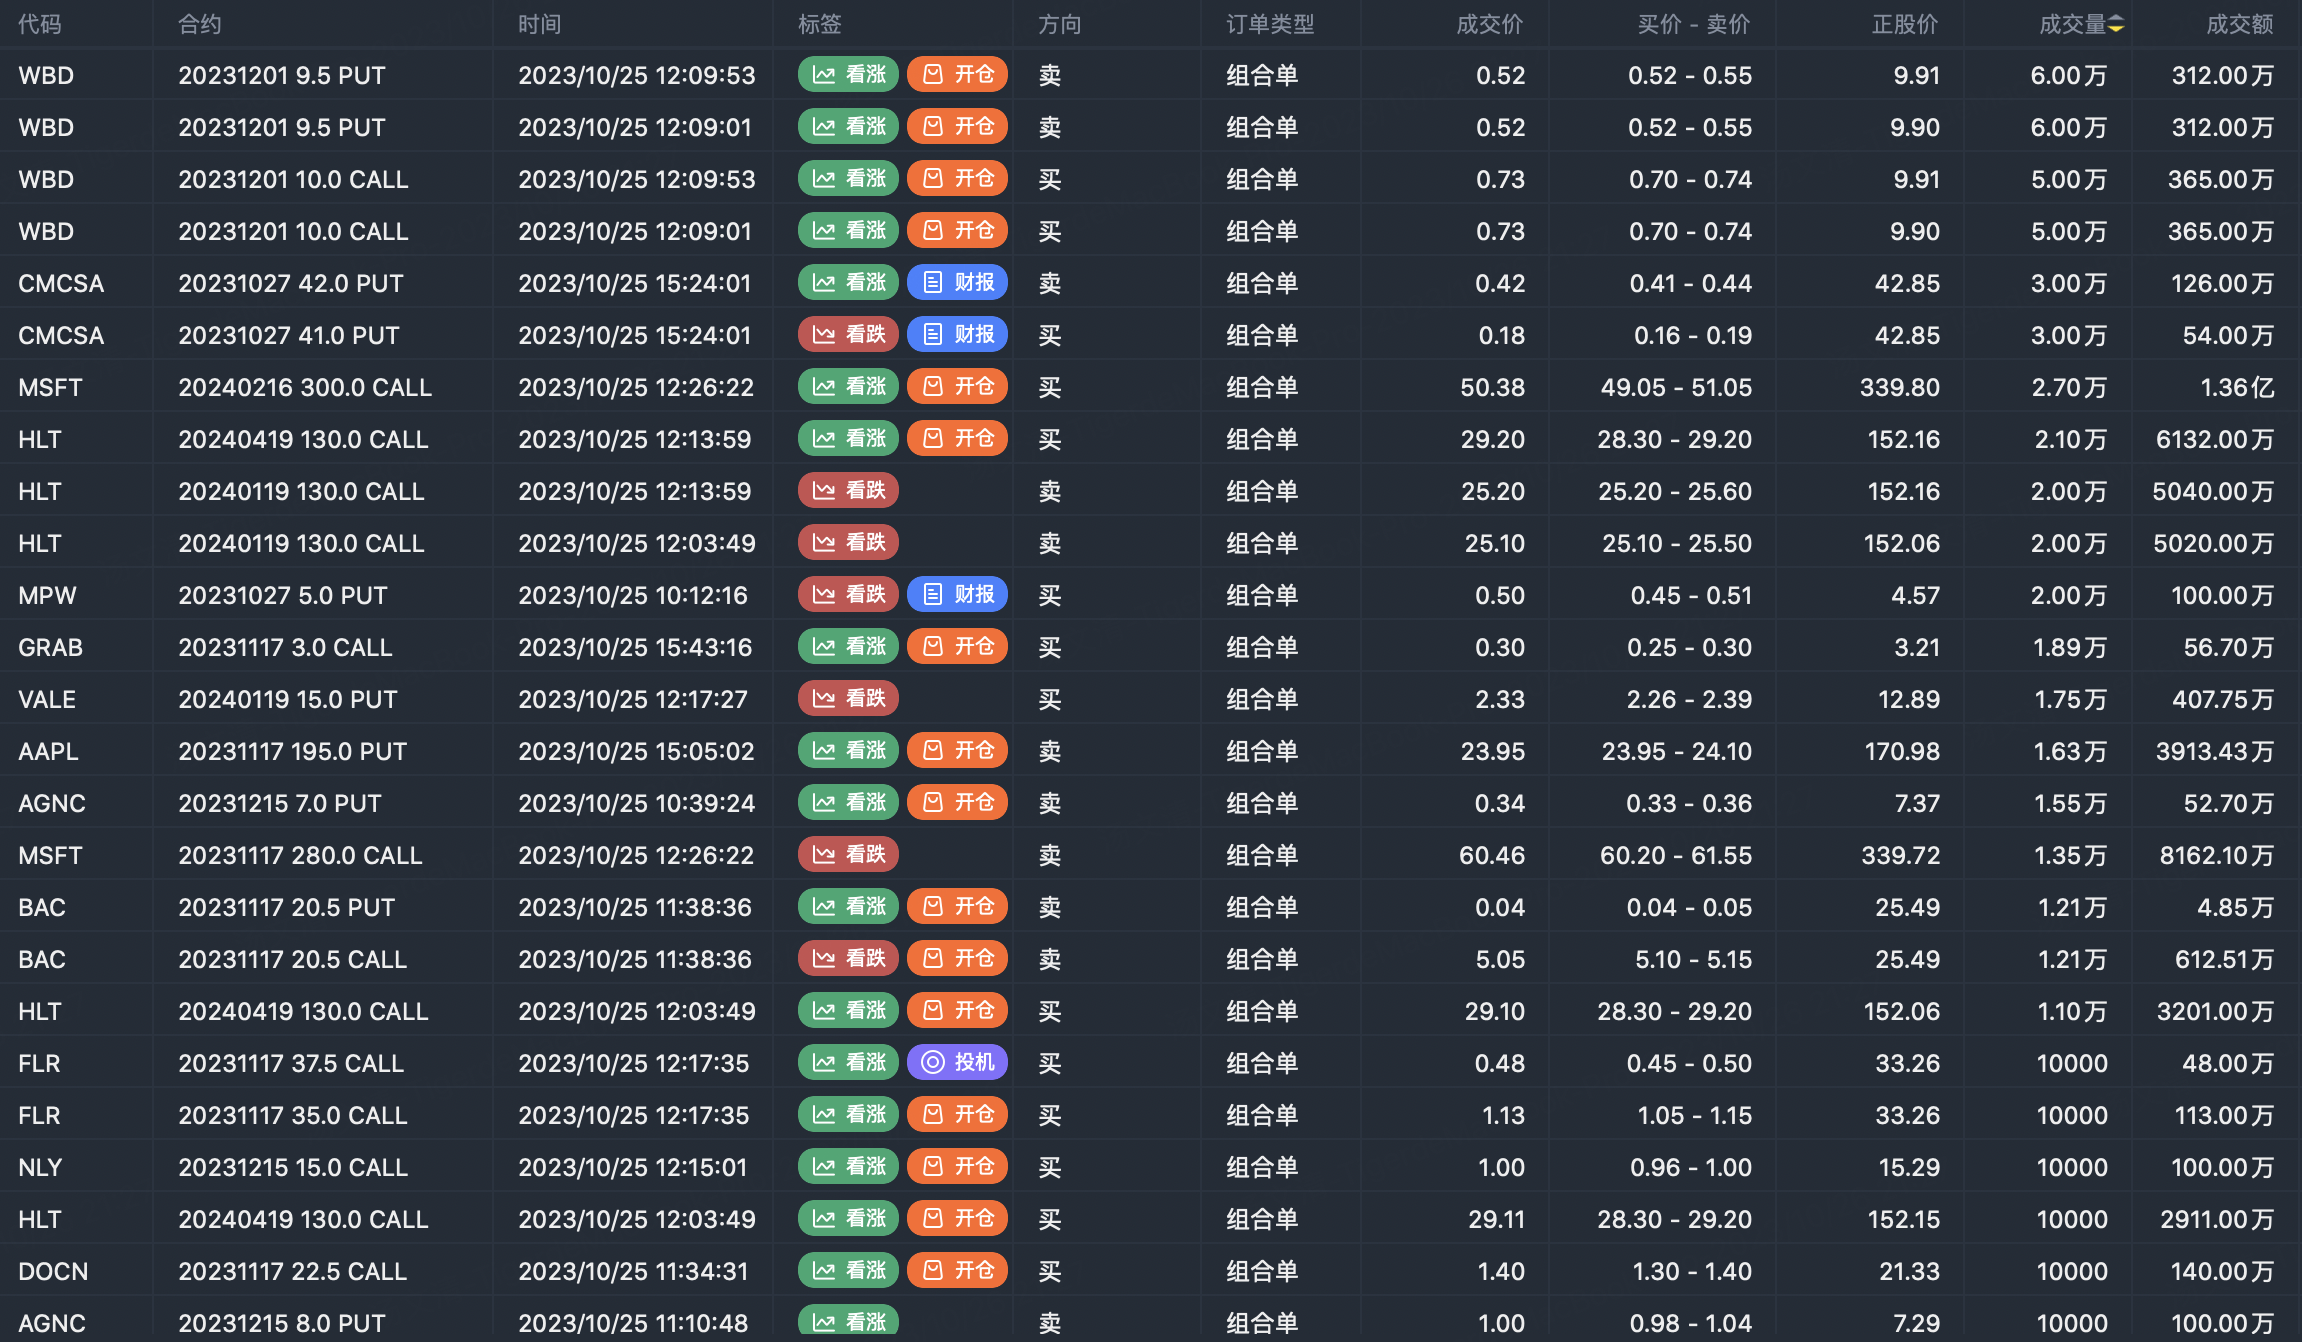This screenshot has width=2302, height=1342.
Task: Click the 开仓 tag on the DOCN row
Action: click(957, 1271)
